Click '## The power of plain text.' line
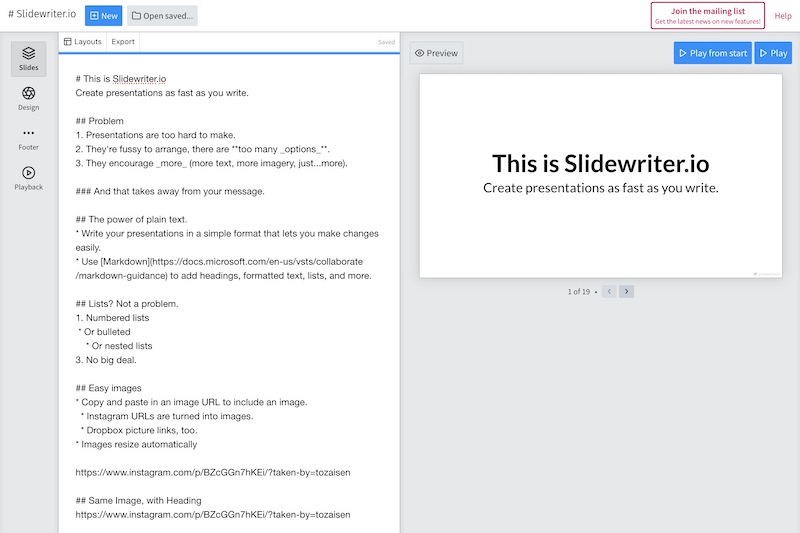The width and height of the screenshot is (800, 533). click(x=131, y=219)
